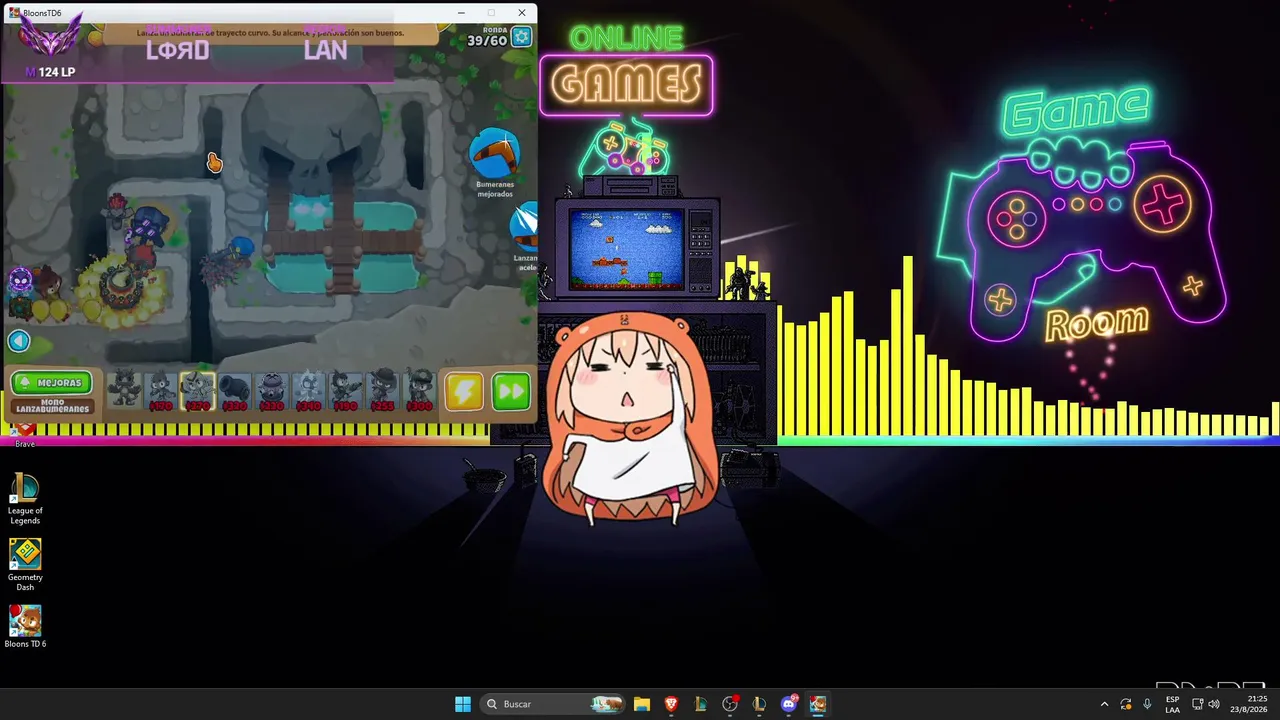This screenshot has height=720, width=1280.
Task: Open Geometry Dash desktop shortcut
Action: point(25,564)
